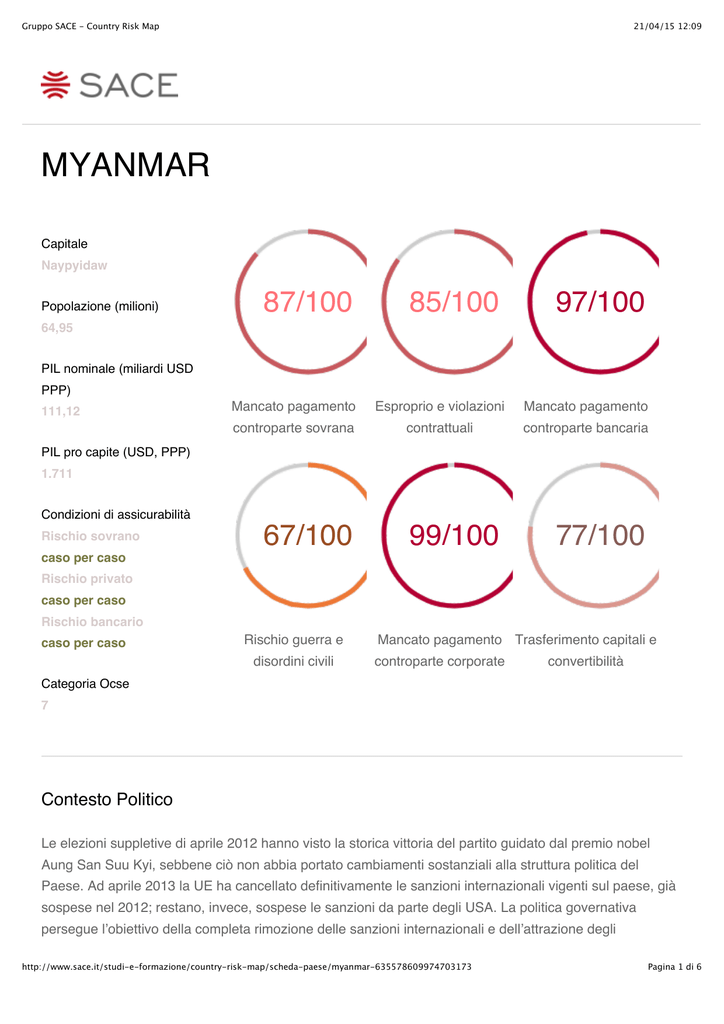Click the Contesto Politico section heading

click(x=107, y=799)
